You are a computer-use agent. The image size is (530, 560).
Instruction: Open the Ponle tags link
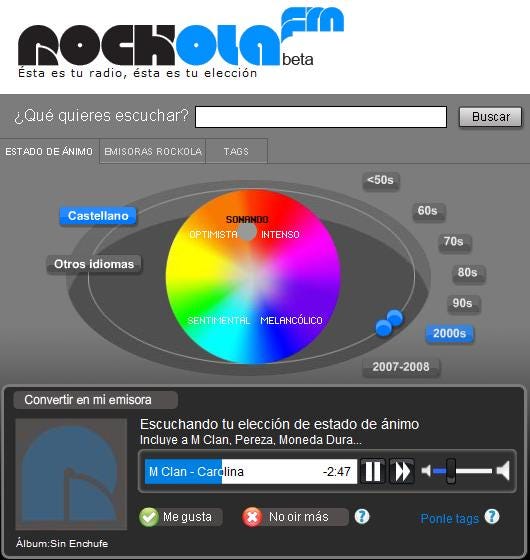pyautogui.click(x=450, y=519)
